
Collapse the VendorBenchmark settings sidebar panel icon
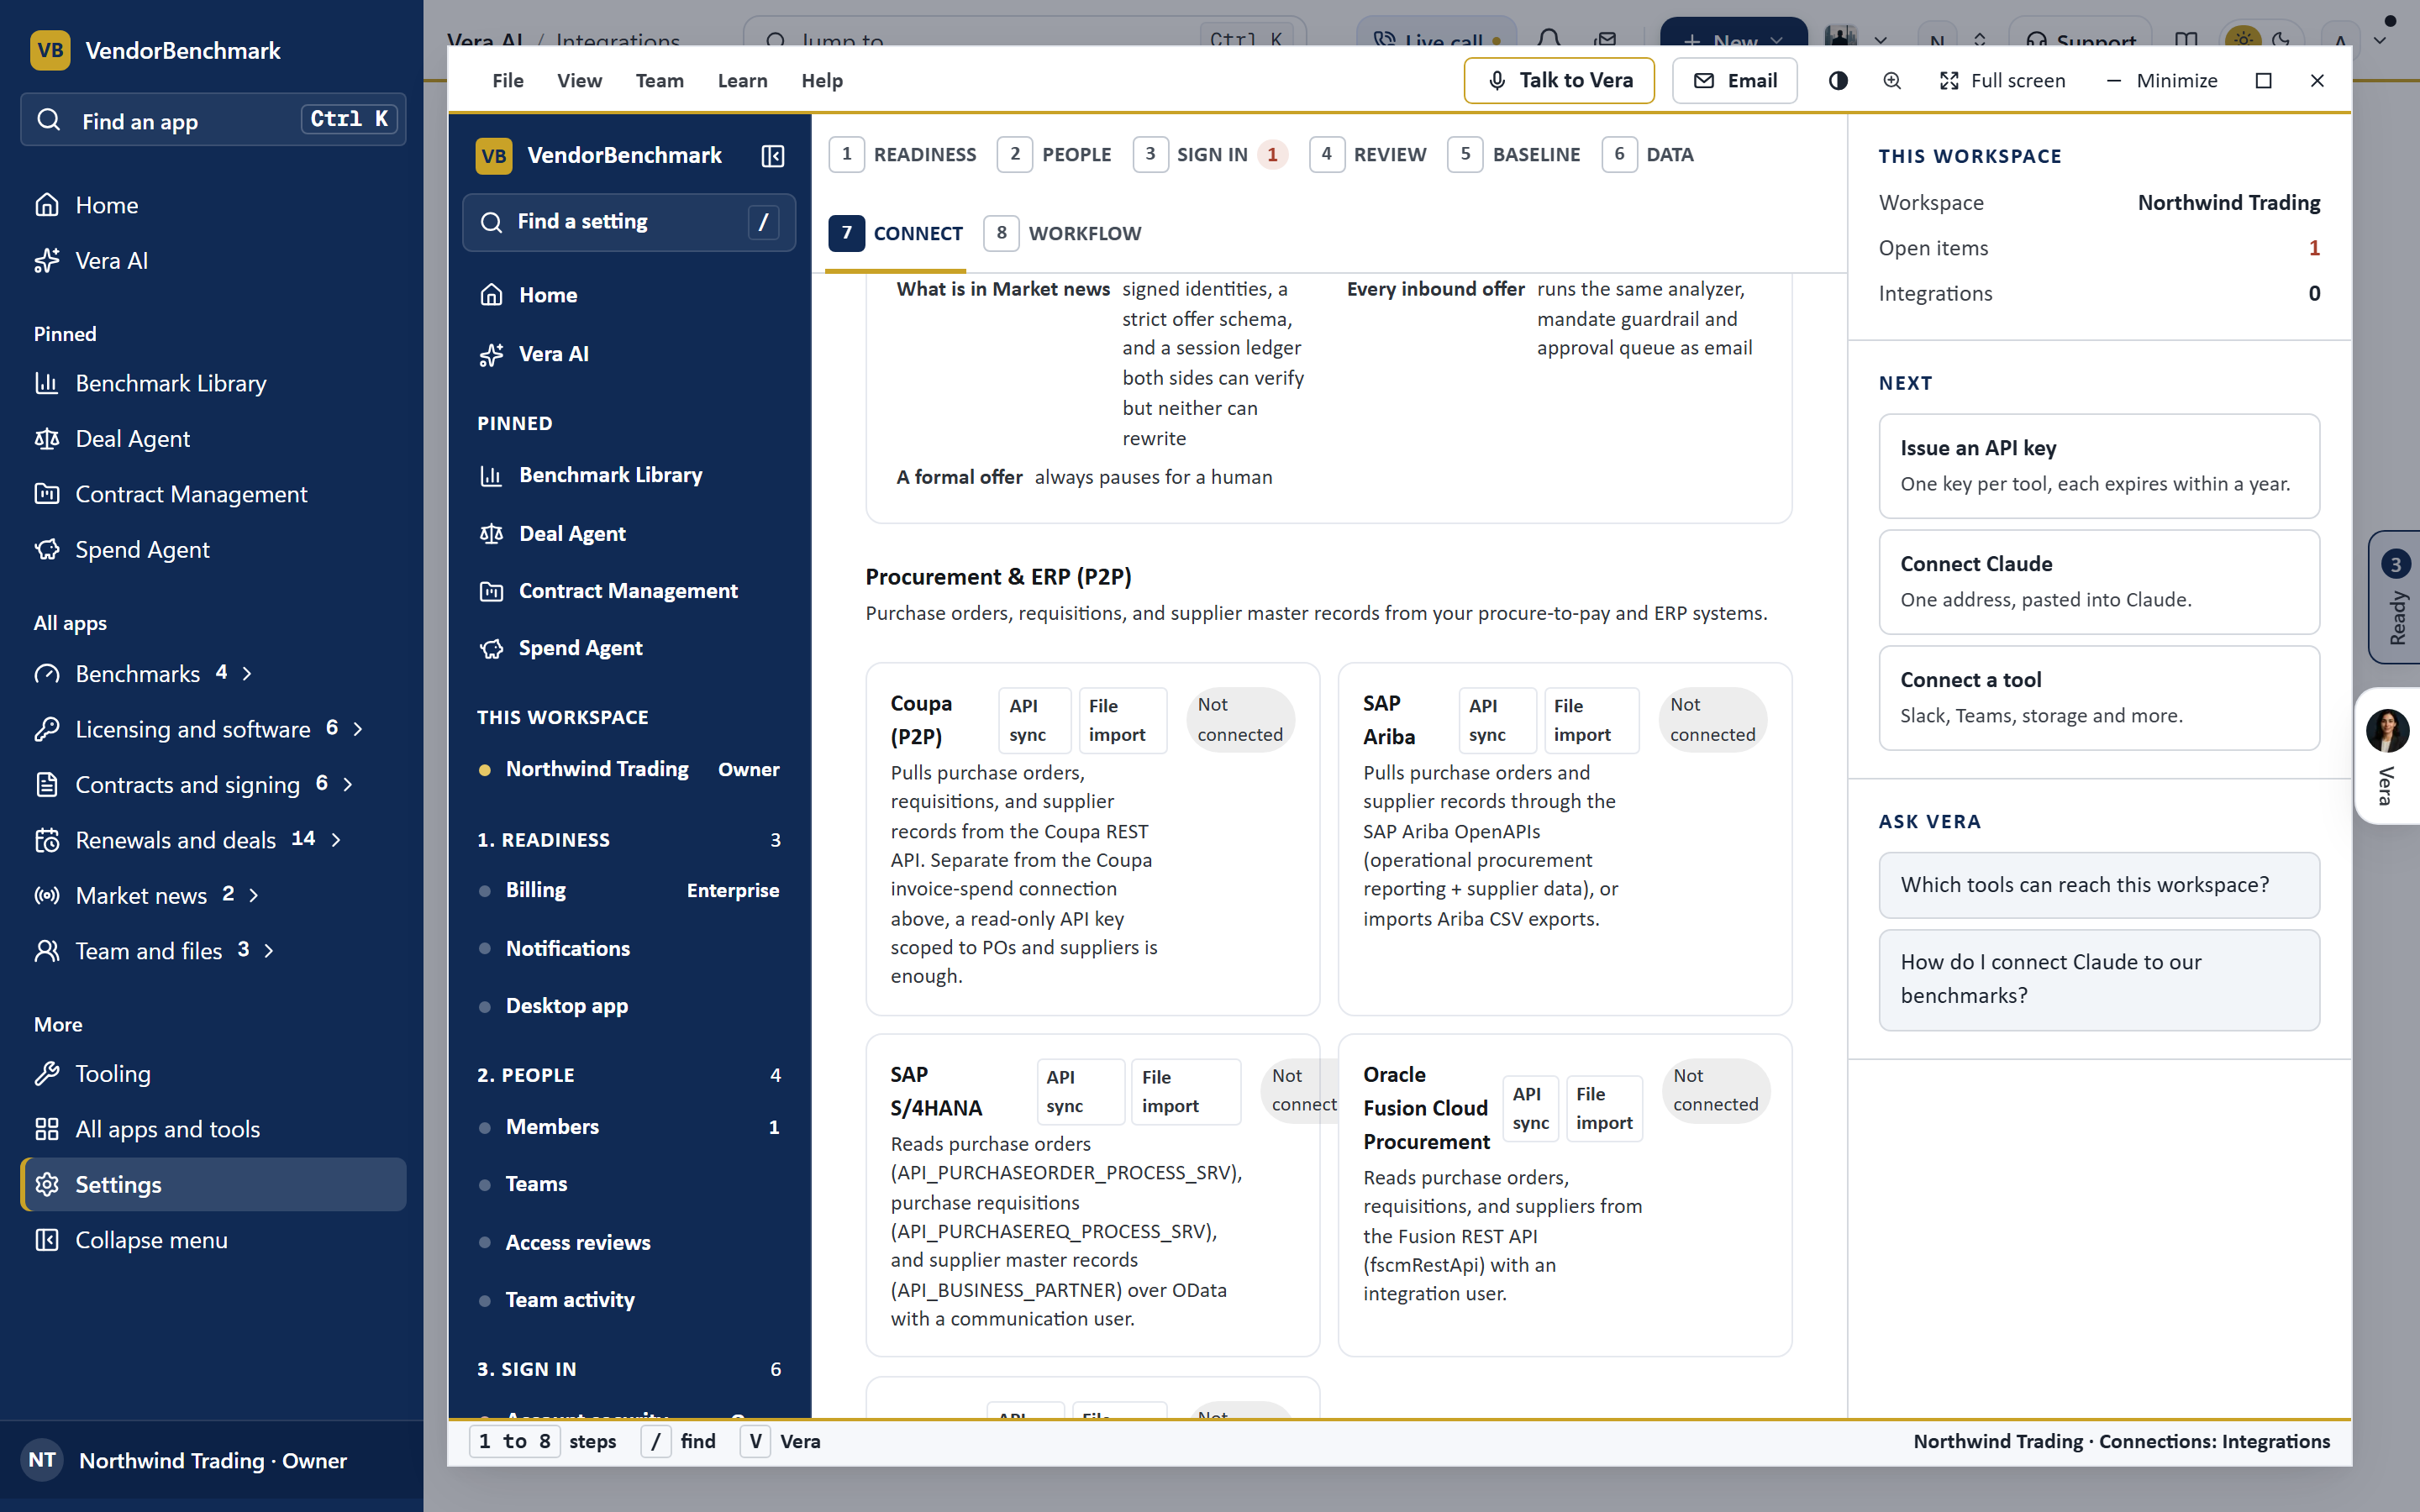(773, 156)
